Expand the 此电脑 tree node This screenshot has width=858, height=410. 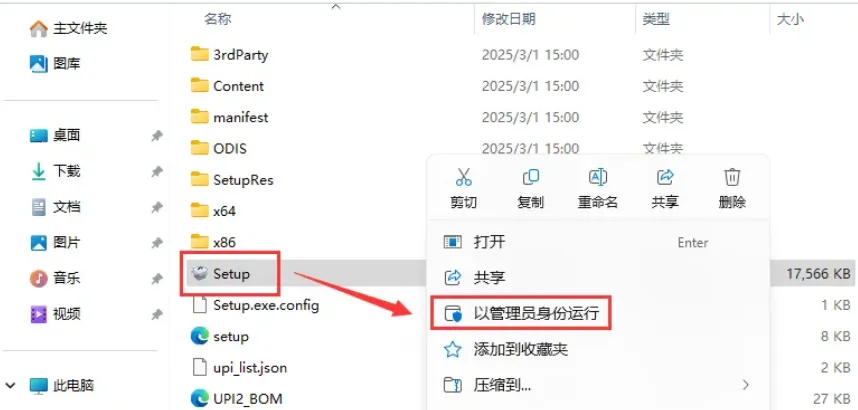pos(12,385)
